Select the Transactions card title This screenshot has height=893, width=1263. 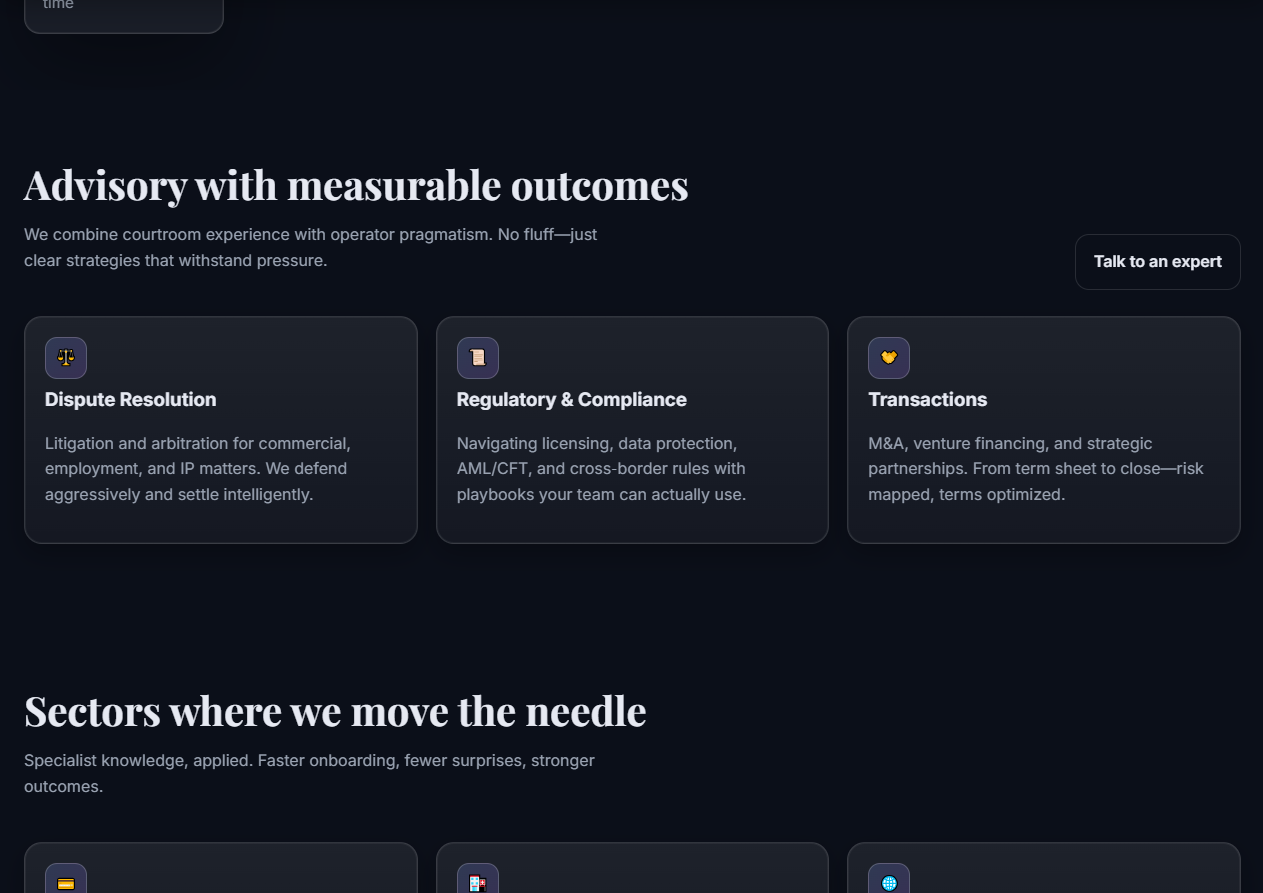[928, 400]
